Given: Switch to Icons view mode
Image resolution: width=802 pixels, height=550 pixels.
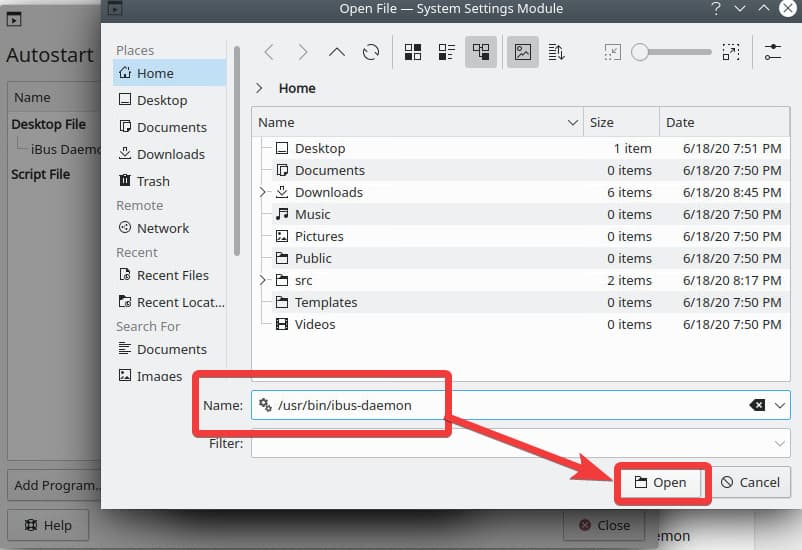Looking at the screenshot, I should click(413, 53).
